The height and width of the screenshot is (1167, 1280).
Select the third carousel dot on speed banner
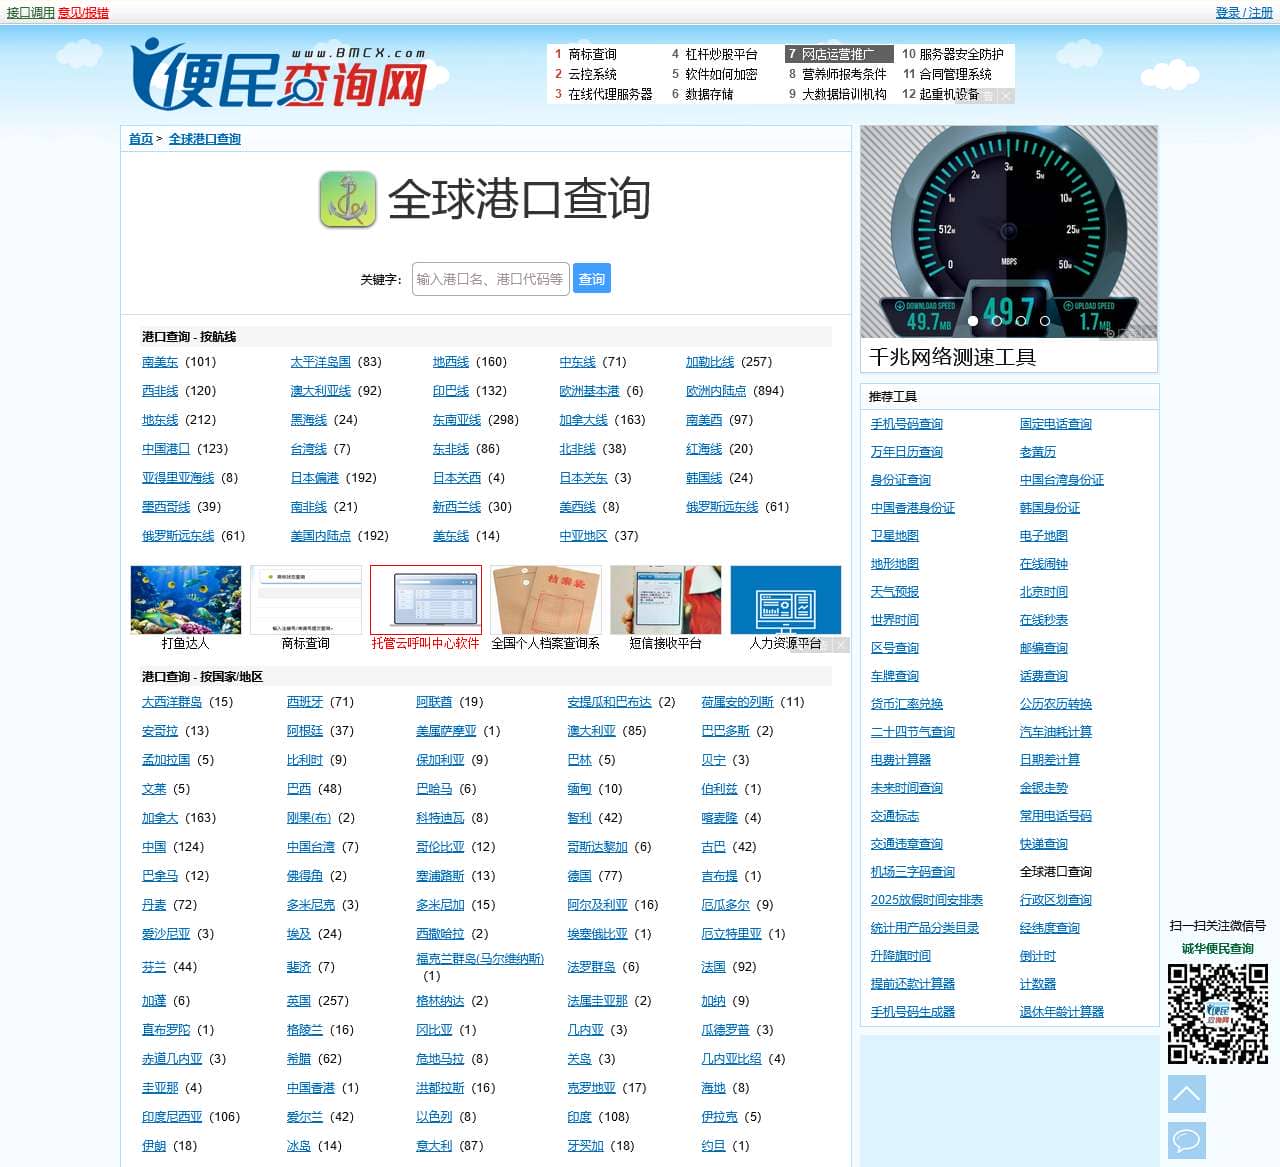[x=1021, y=321]
